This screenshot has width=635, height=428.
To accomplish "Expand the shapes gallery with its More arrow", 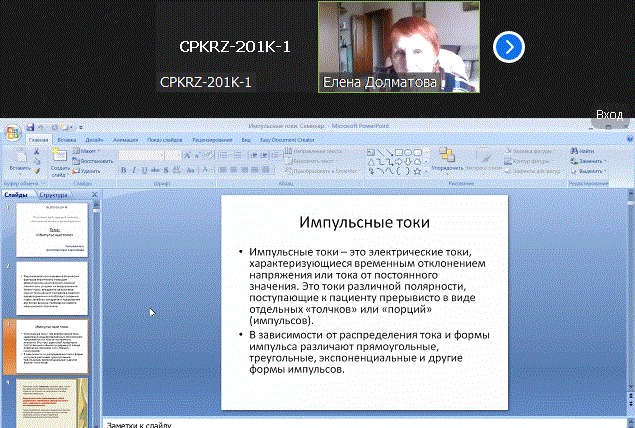I will (x=427, y=171).
